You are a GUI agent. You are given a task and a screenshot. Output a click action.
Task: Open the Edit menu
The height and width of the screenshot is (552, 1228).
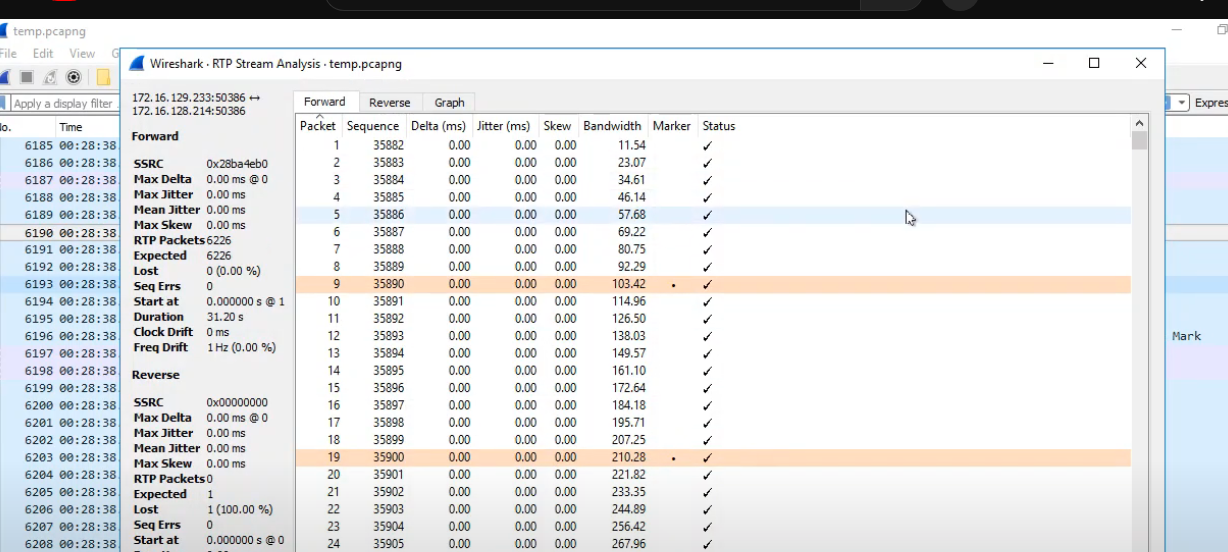point(43,53)
